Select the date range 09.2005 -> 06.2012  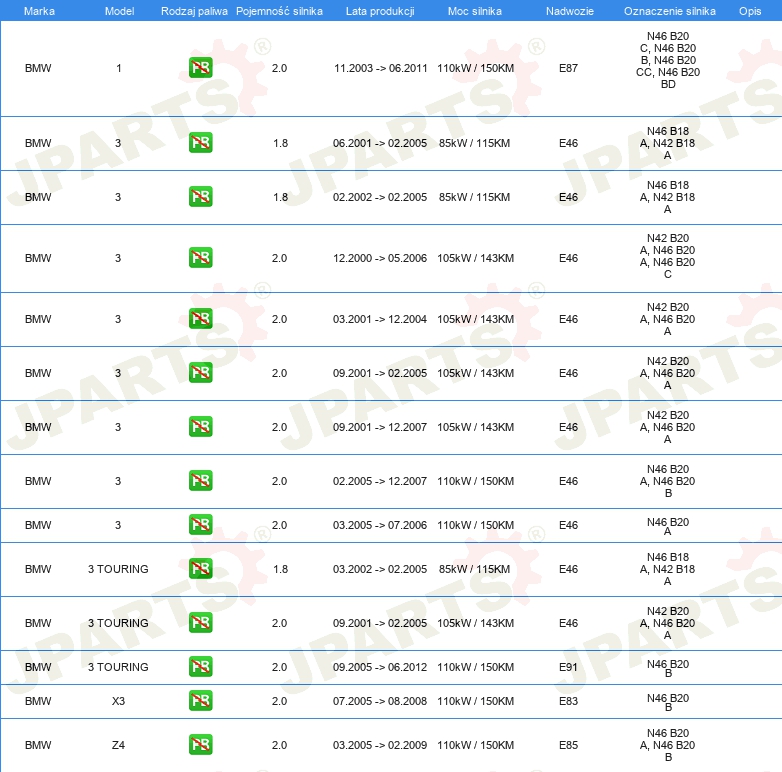tap(380, 667)
